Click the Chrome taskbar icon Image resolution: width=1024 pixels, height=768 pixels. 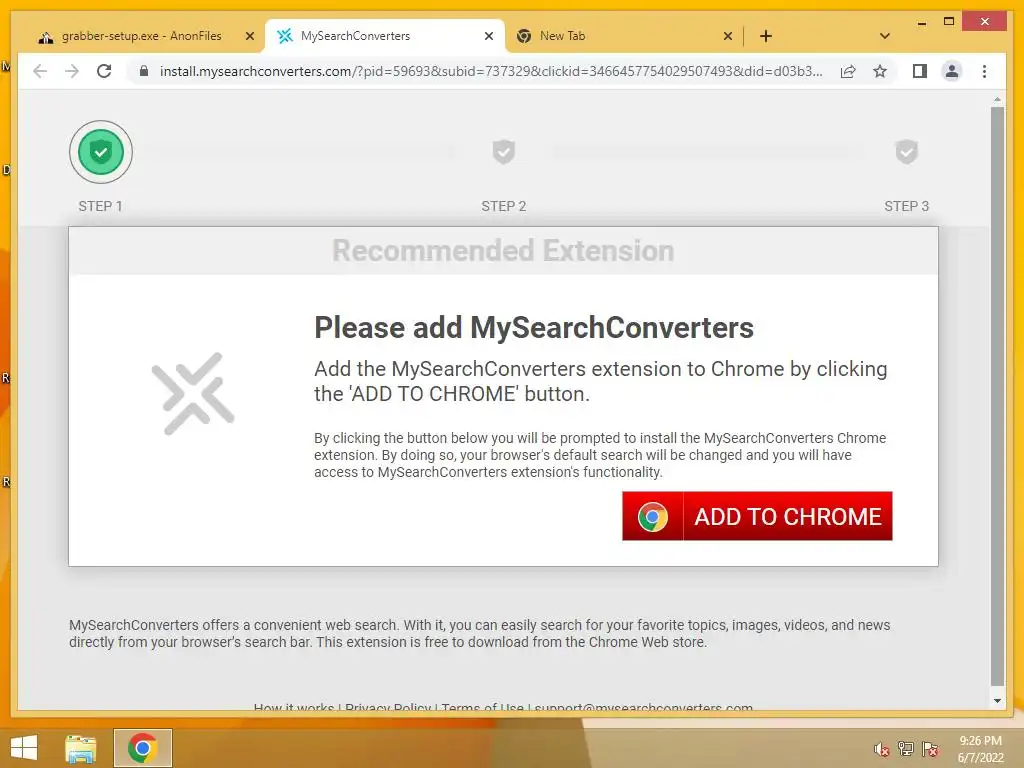[x=142, y=748]
